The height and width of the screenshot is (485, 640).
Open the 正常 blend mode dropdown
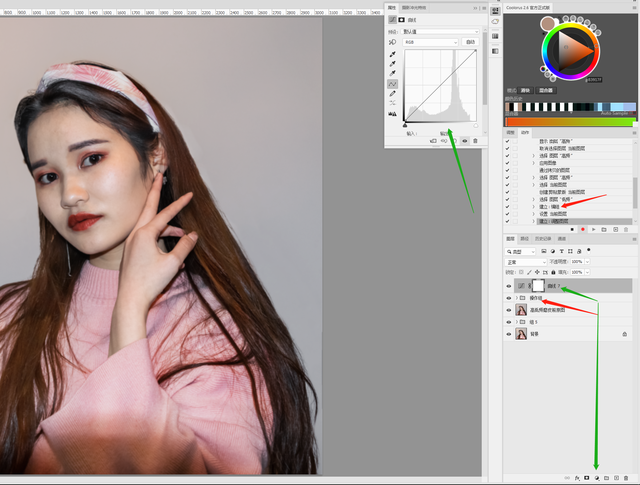point(524,261)
